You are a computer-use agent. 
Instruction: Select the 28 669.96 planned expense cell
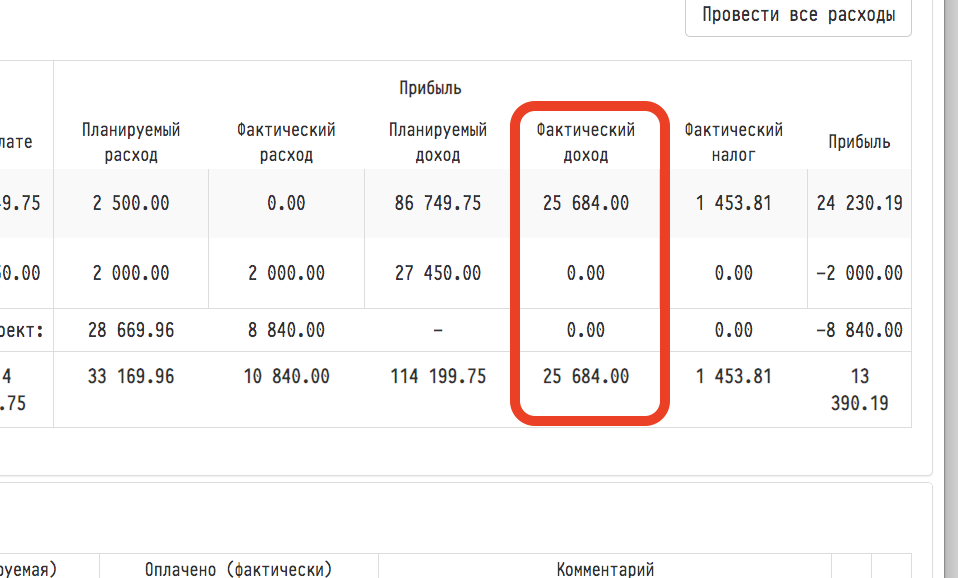[x=131, y=330]
